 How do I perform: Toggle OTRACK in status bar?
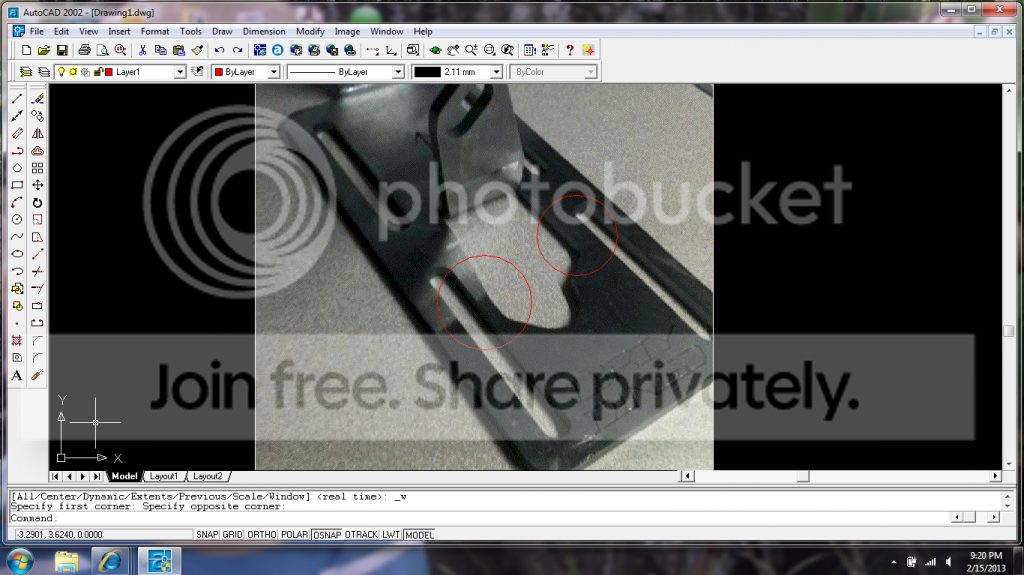click(x=362, y=534)
